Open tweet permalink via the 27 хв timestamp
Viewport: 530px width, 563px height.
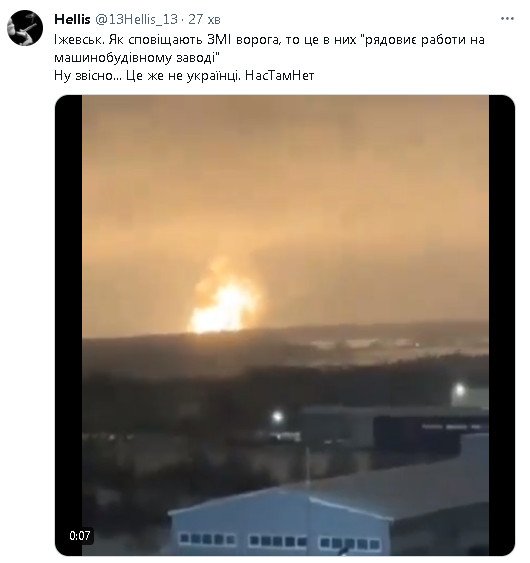(x=204, y=19)
